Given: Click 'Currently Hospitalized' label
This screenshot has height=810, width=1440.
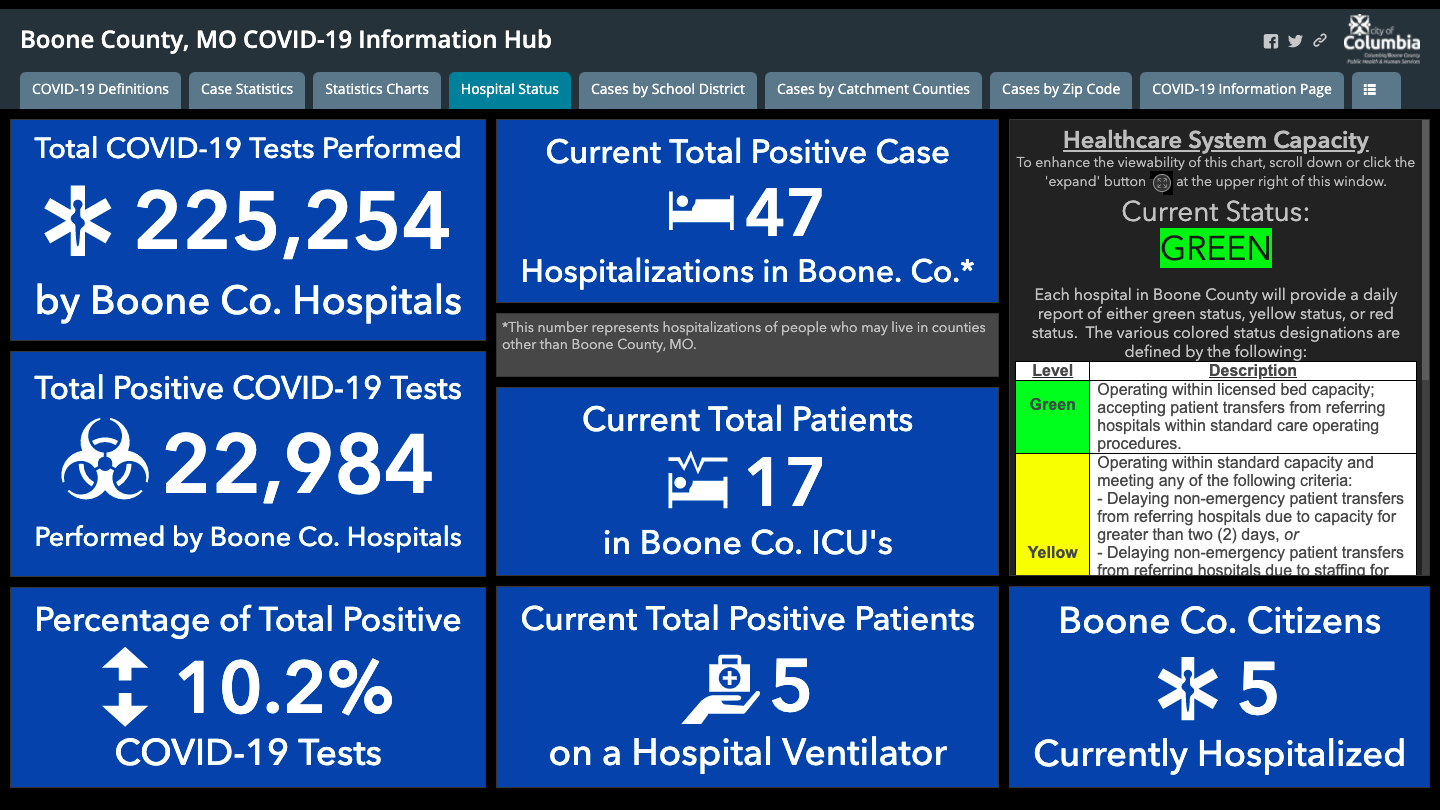Looking at the screenshot, I should pyautogui.click(x=1219, y=754).
